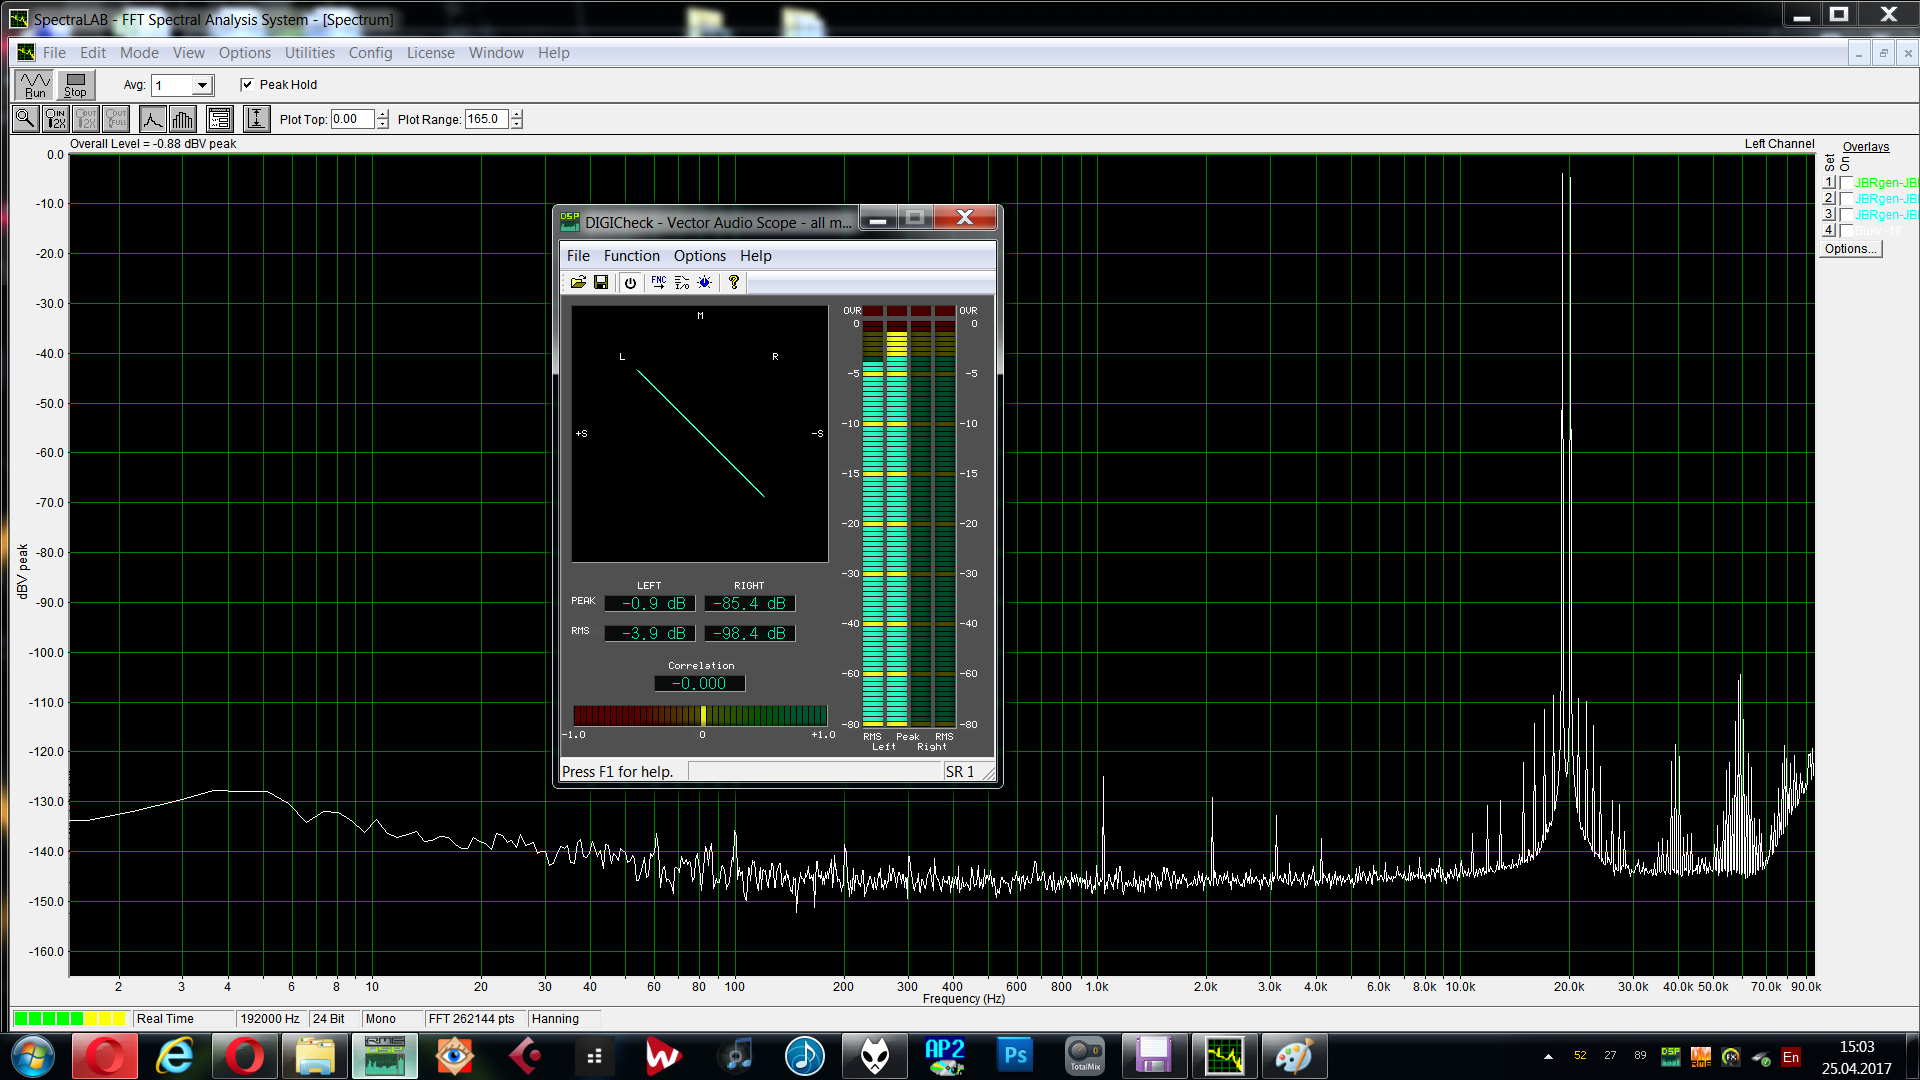This screenshot has width=1920, height=1080.
Task: Open the Utilities menu
Action: [309, 53]
